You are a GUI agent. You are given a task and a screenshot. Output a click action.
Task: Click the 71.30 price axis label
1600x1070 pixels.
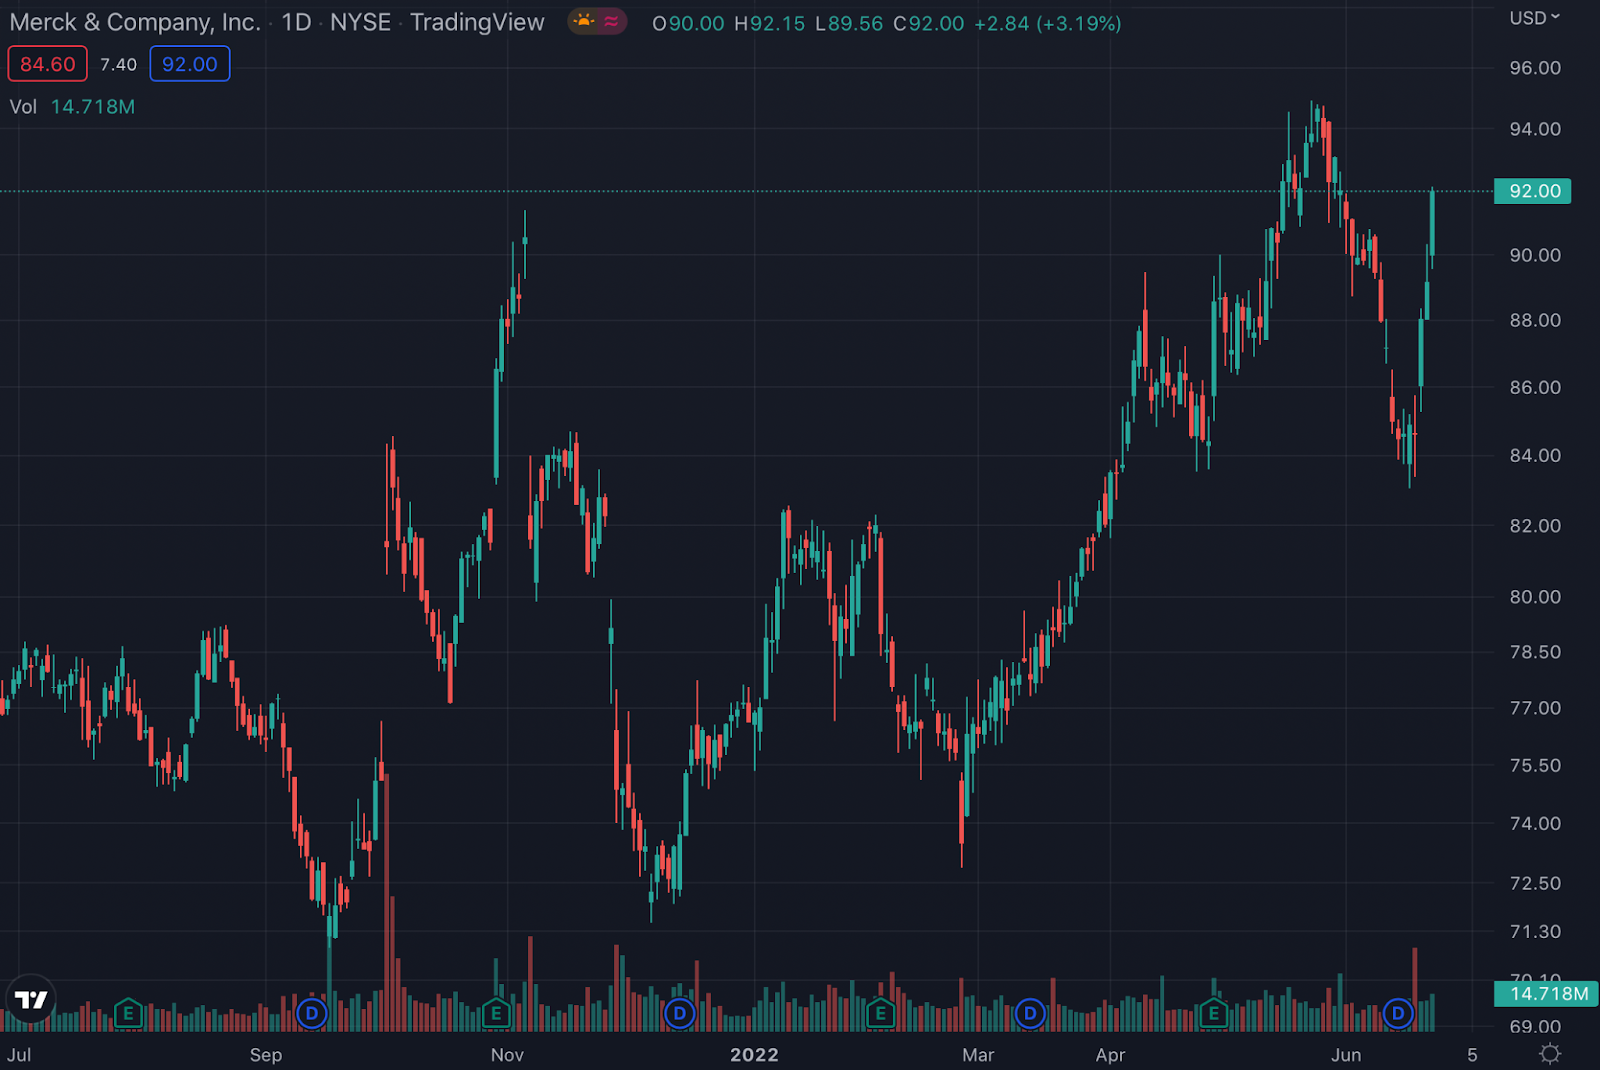(x=1535, y=931)
